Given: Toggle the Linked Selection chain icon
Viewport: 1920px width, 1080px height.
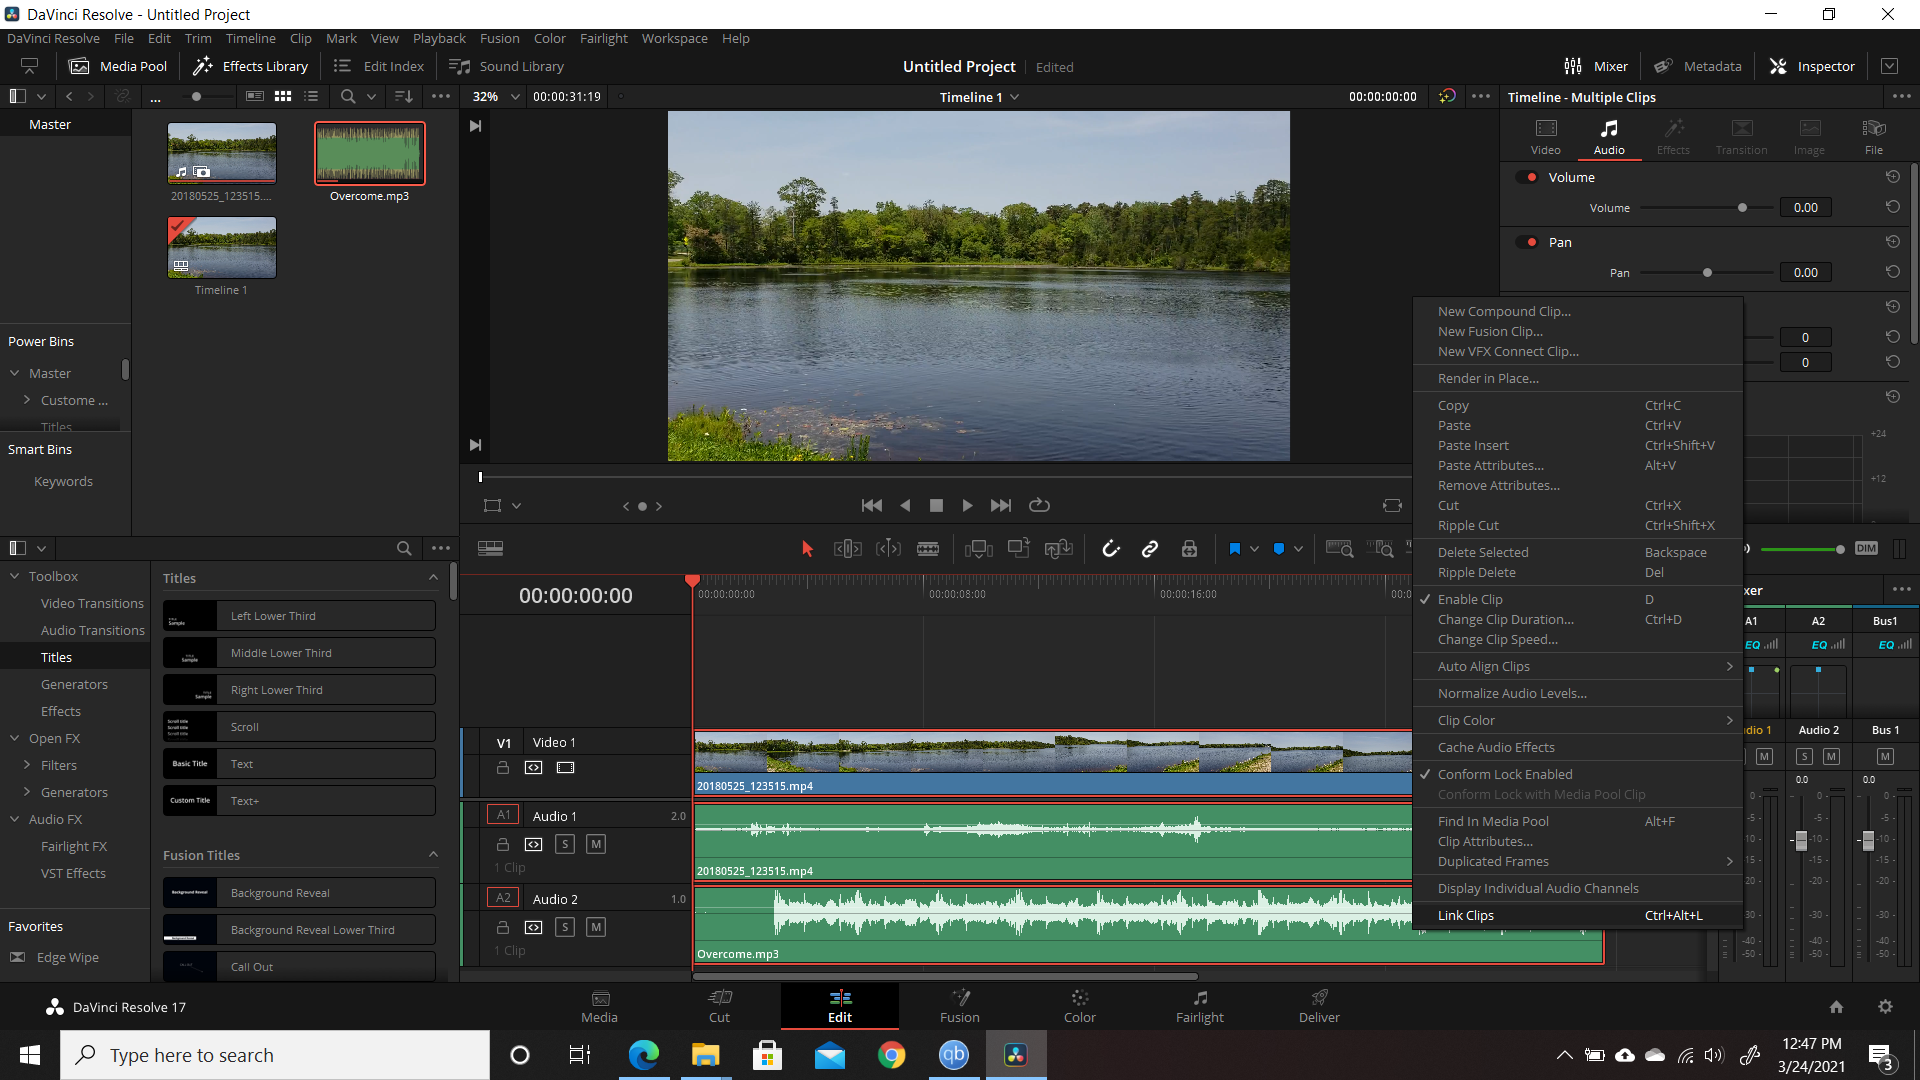Looking at the screenshot, I should pyautogui.click(x=1150, y=549).
